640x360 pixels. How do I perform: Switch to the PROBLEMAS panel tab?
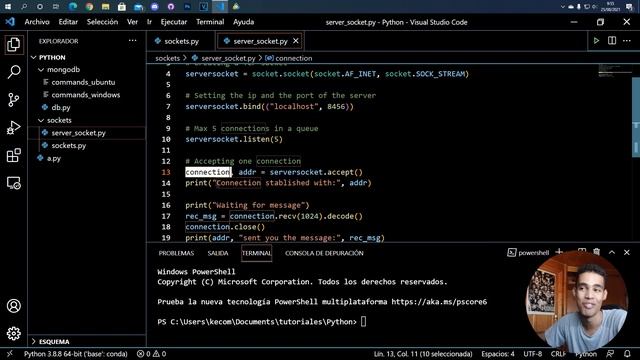click(176, 253)
